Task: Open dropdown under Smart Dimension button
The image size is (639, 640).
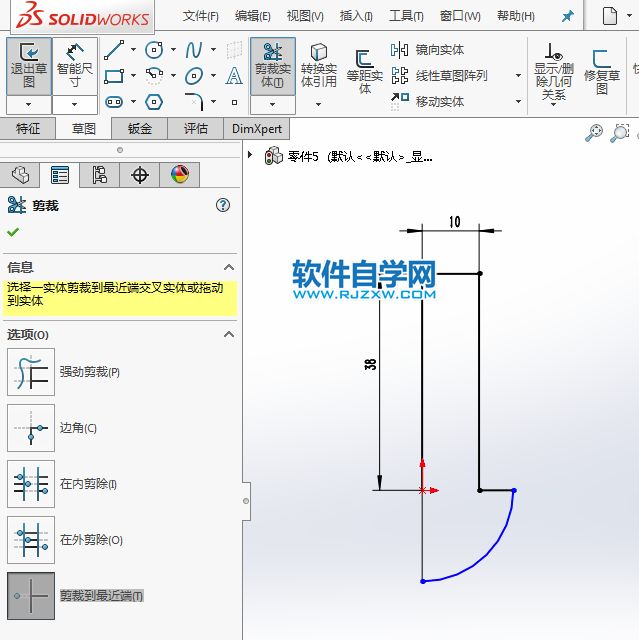Action: click(x=75, y=104)
